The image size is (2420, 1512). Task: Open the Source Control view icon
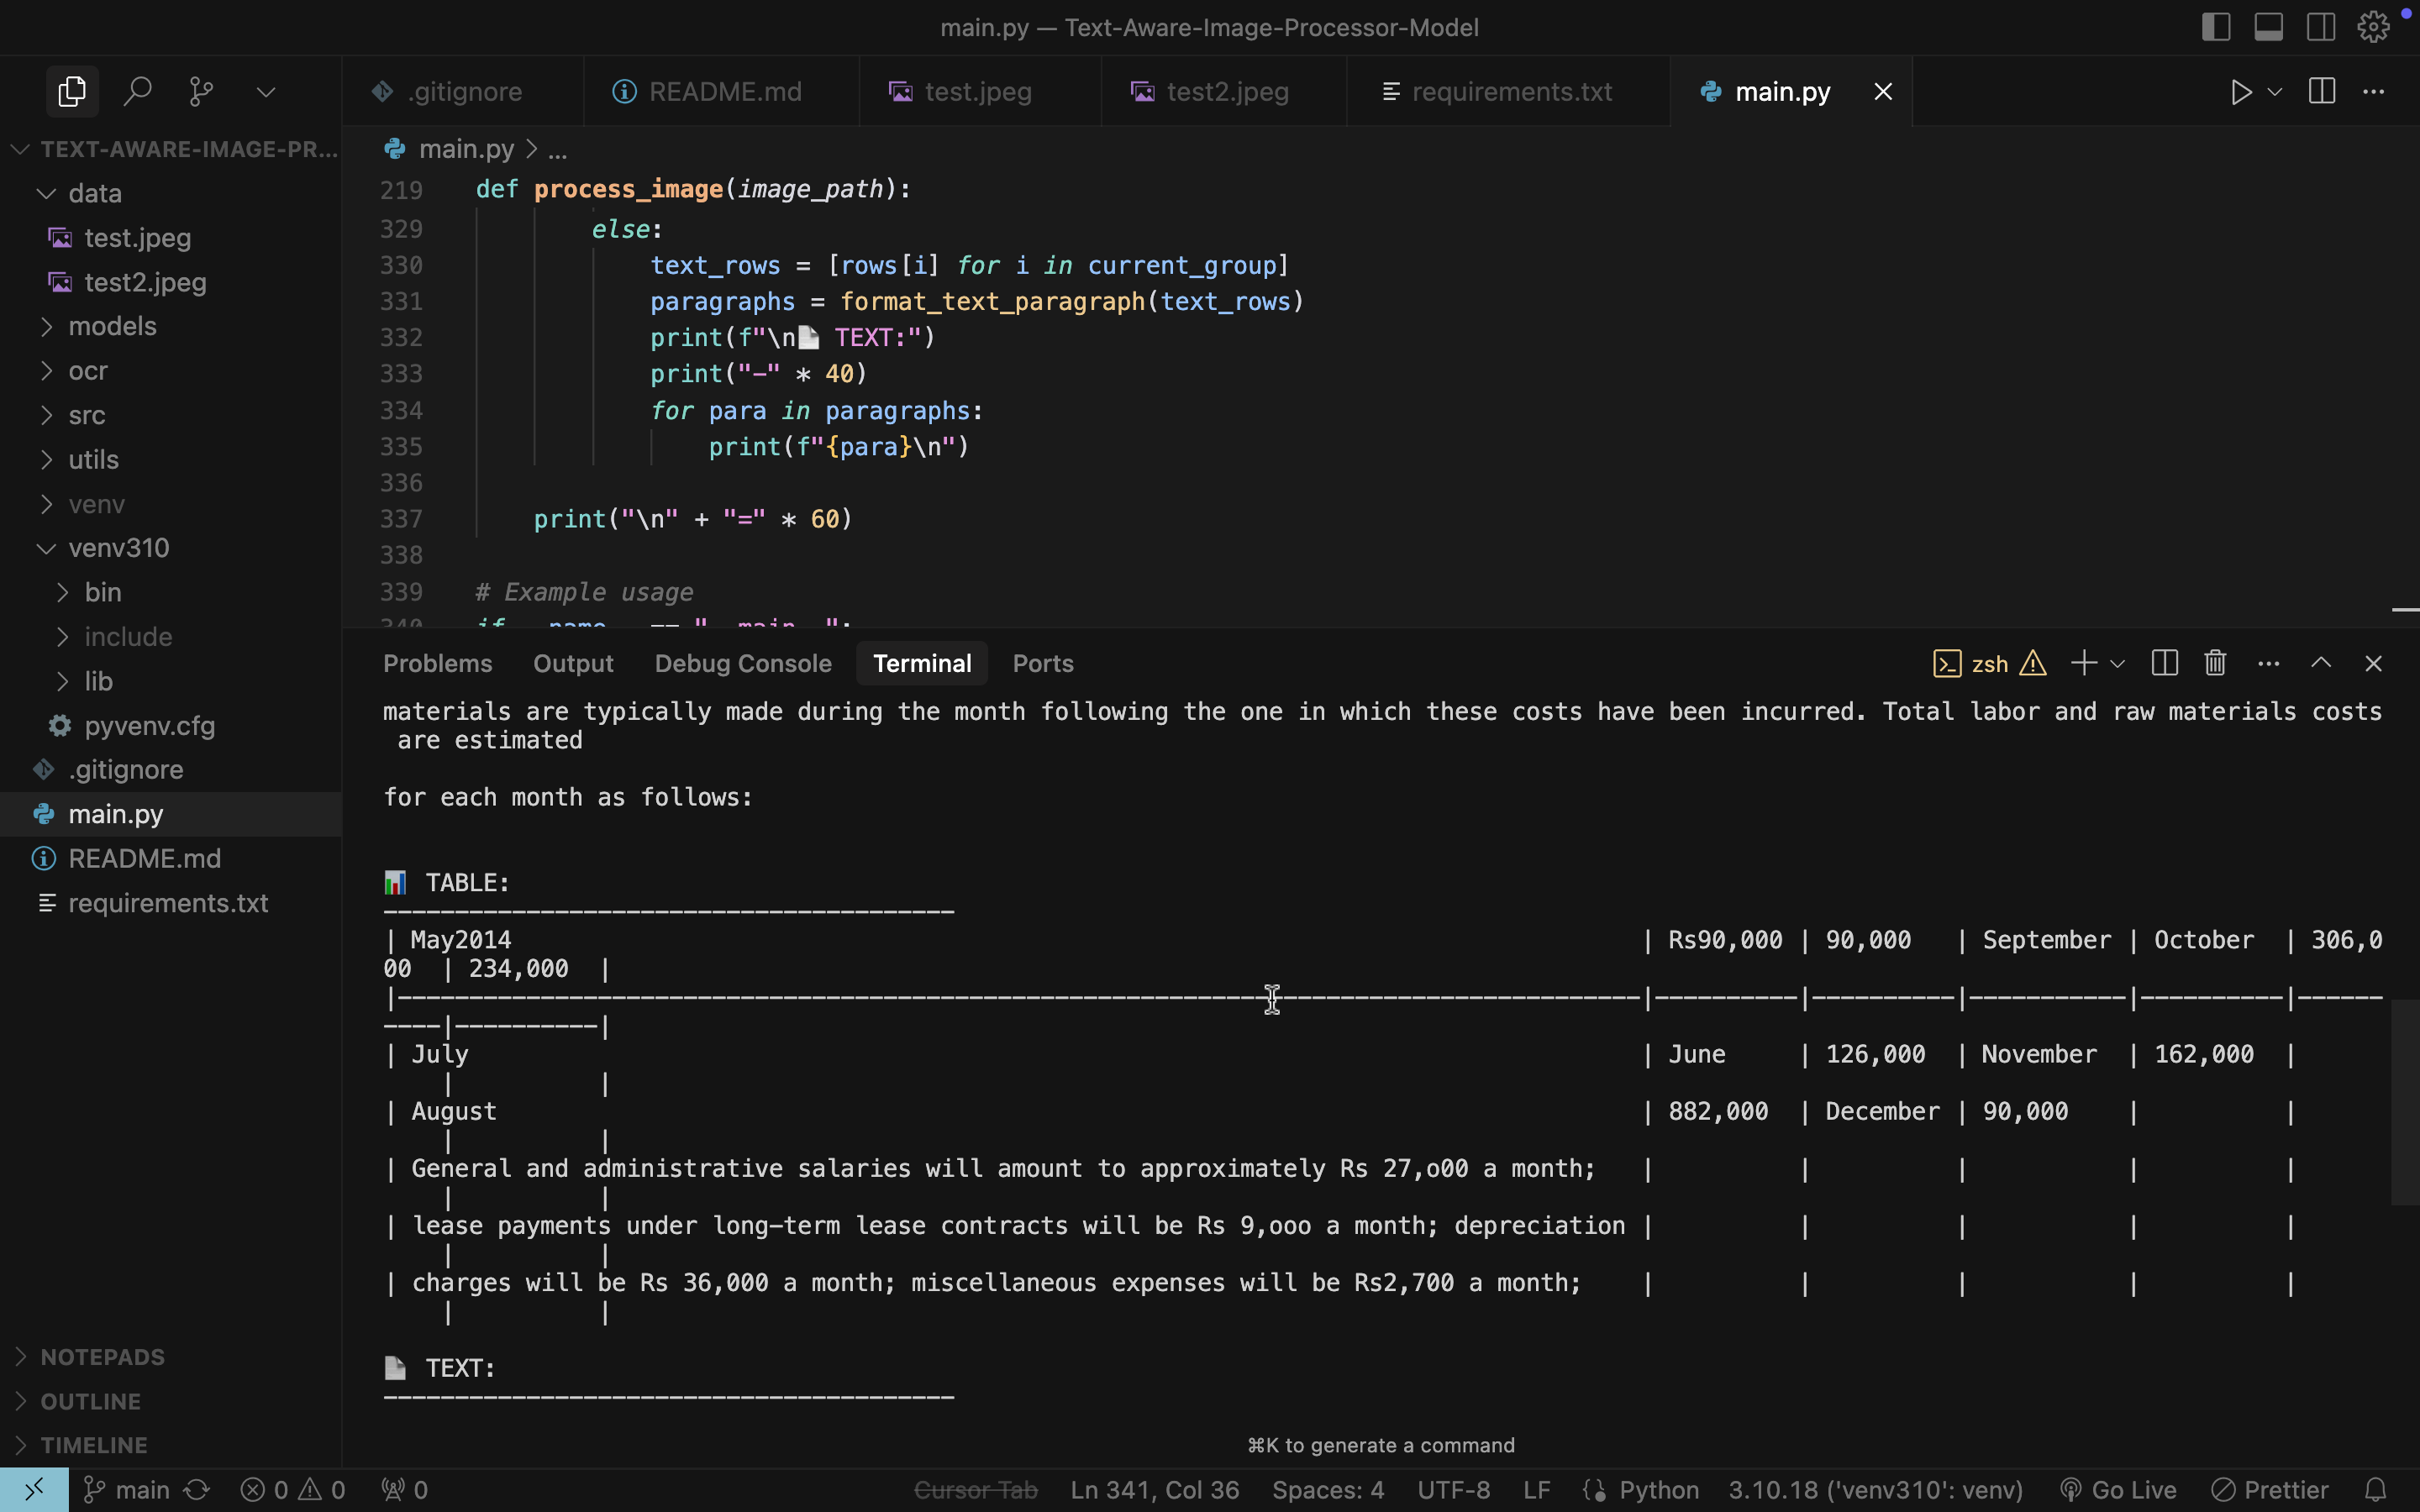(201, 92)
